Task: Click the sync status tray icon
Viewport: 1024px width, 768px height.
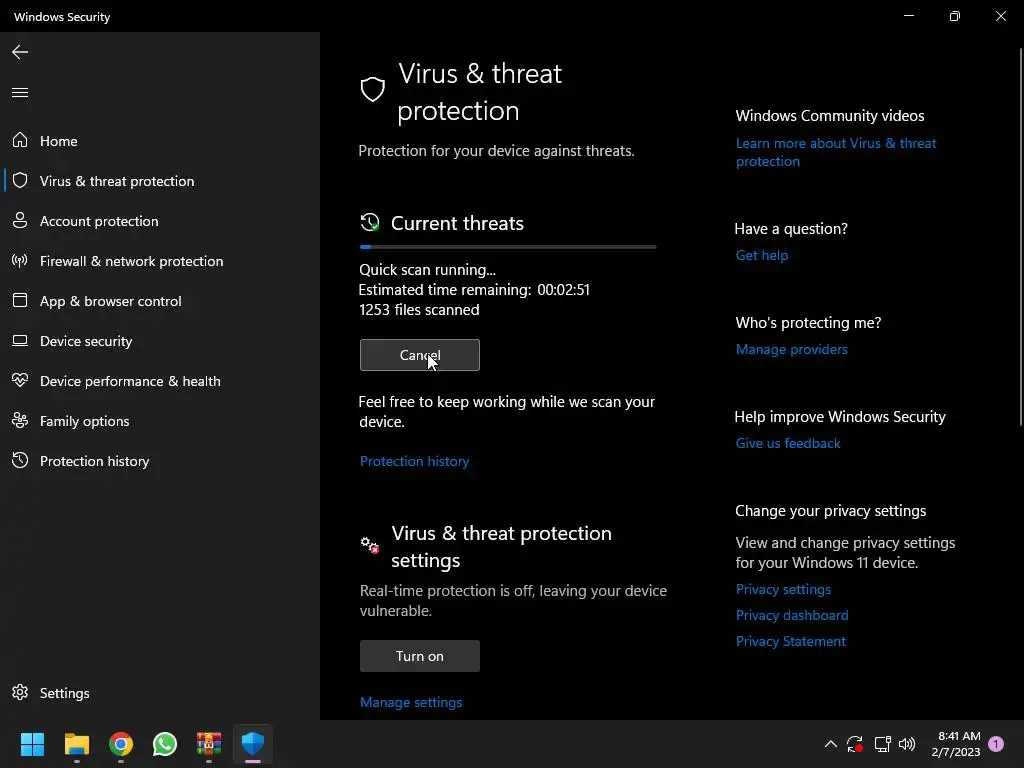Action: [855, 744]
